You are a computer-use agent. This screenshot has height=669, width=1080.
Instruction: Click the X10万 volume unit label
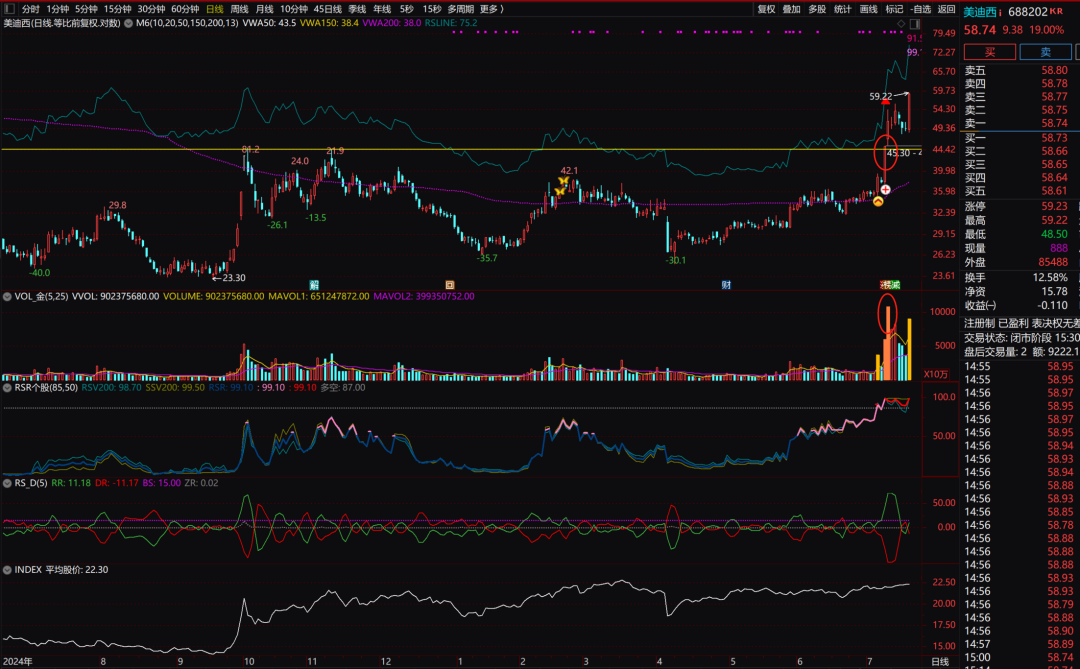point(935,374)
